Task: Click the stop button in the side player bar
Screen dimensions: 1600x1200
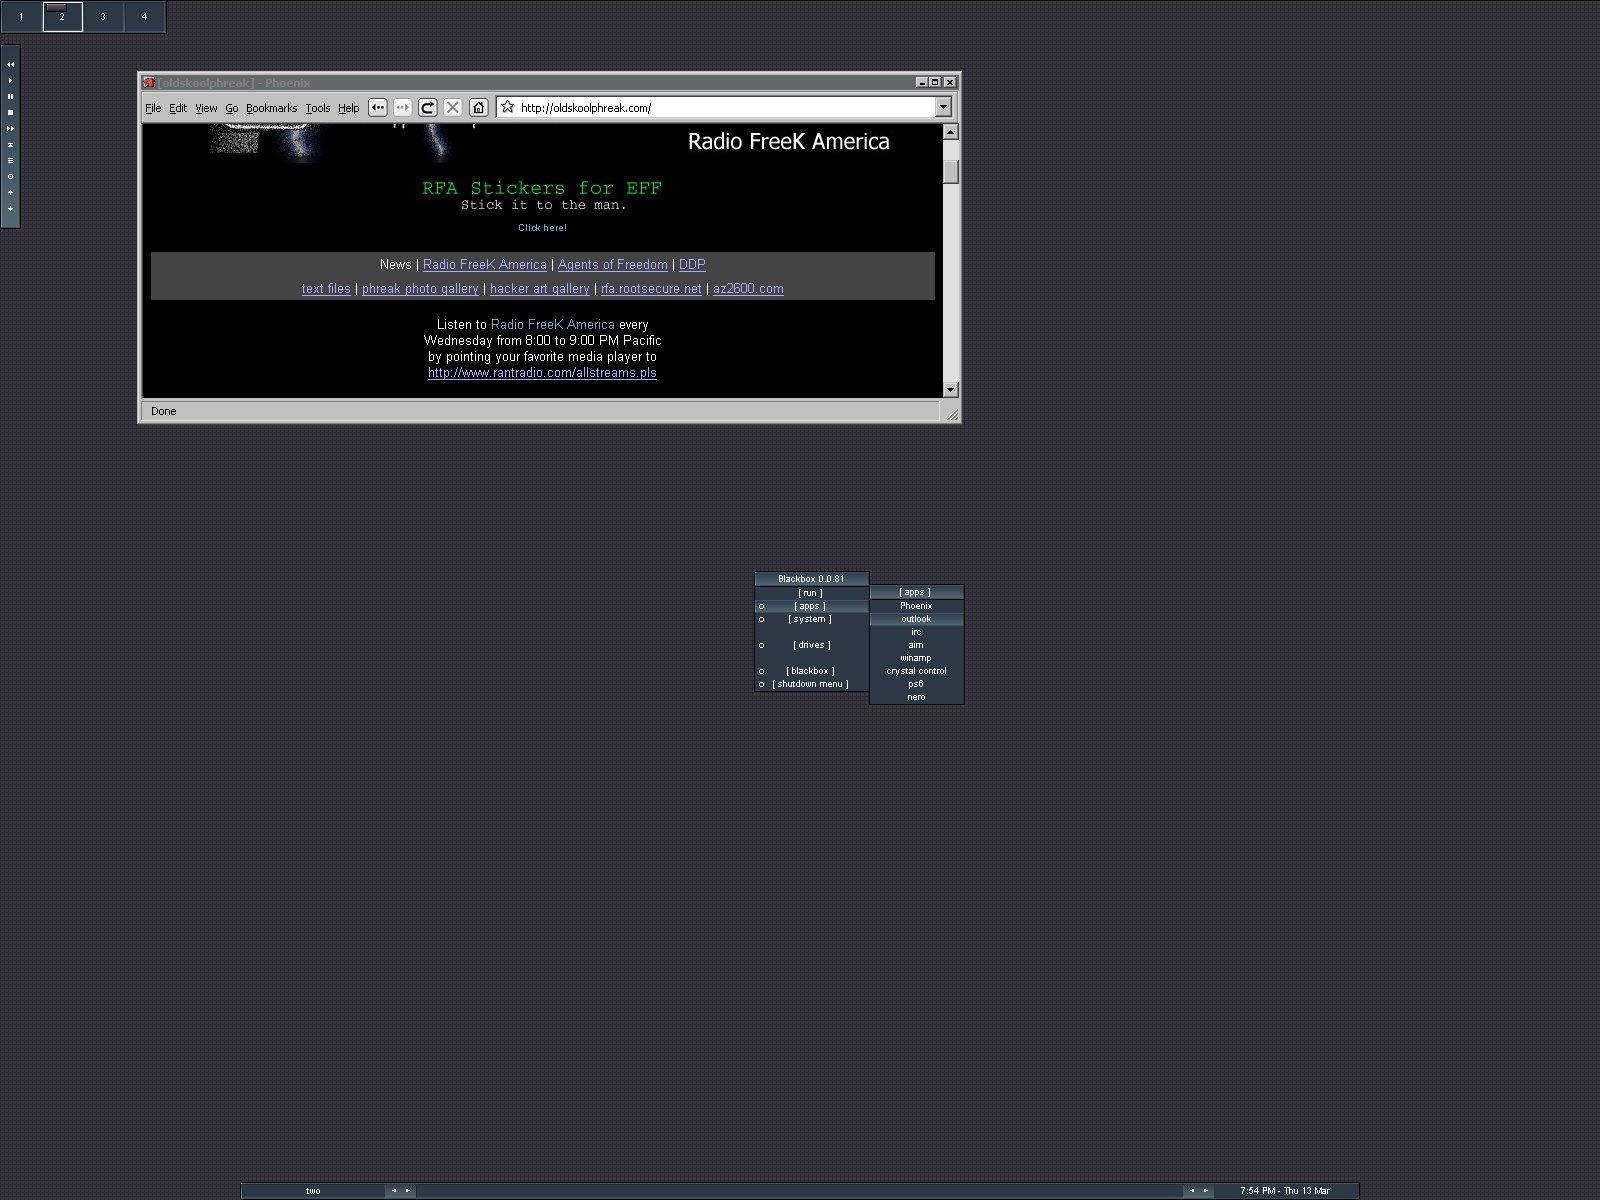Action: click(x=11, y=112)
